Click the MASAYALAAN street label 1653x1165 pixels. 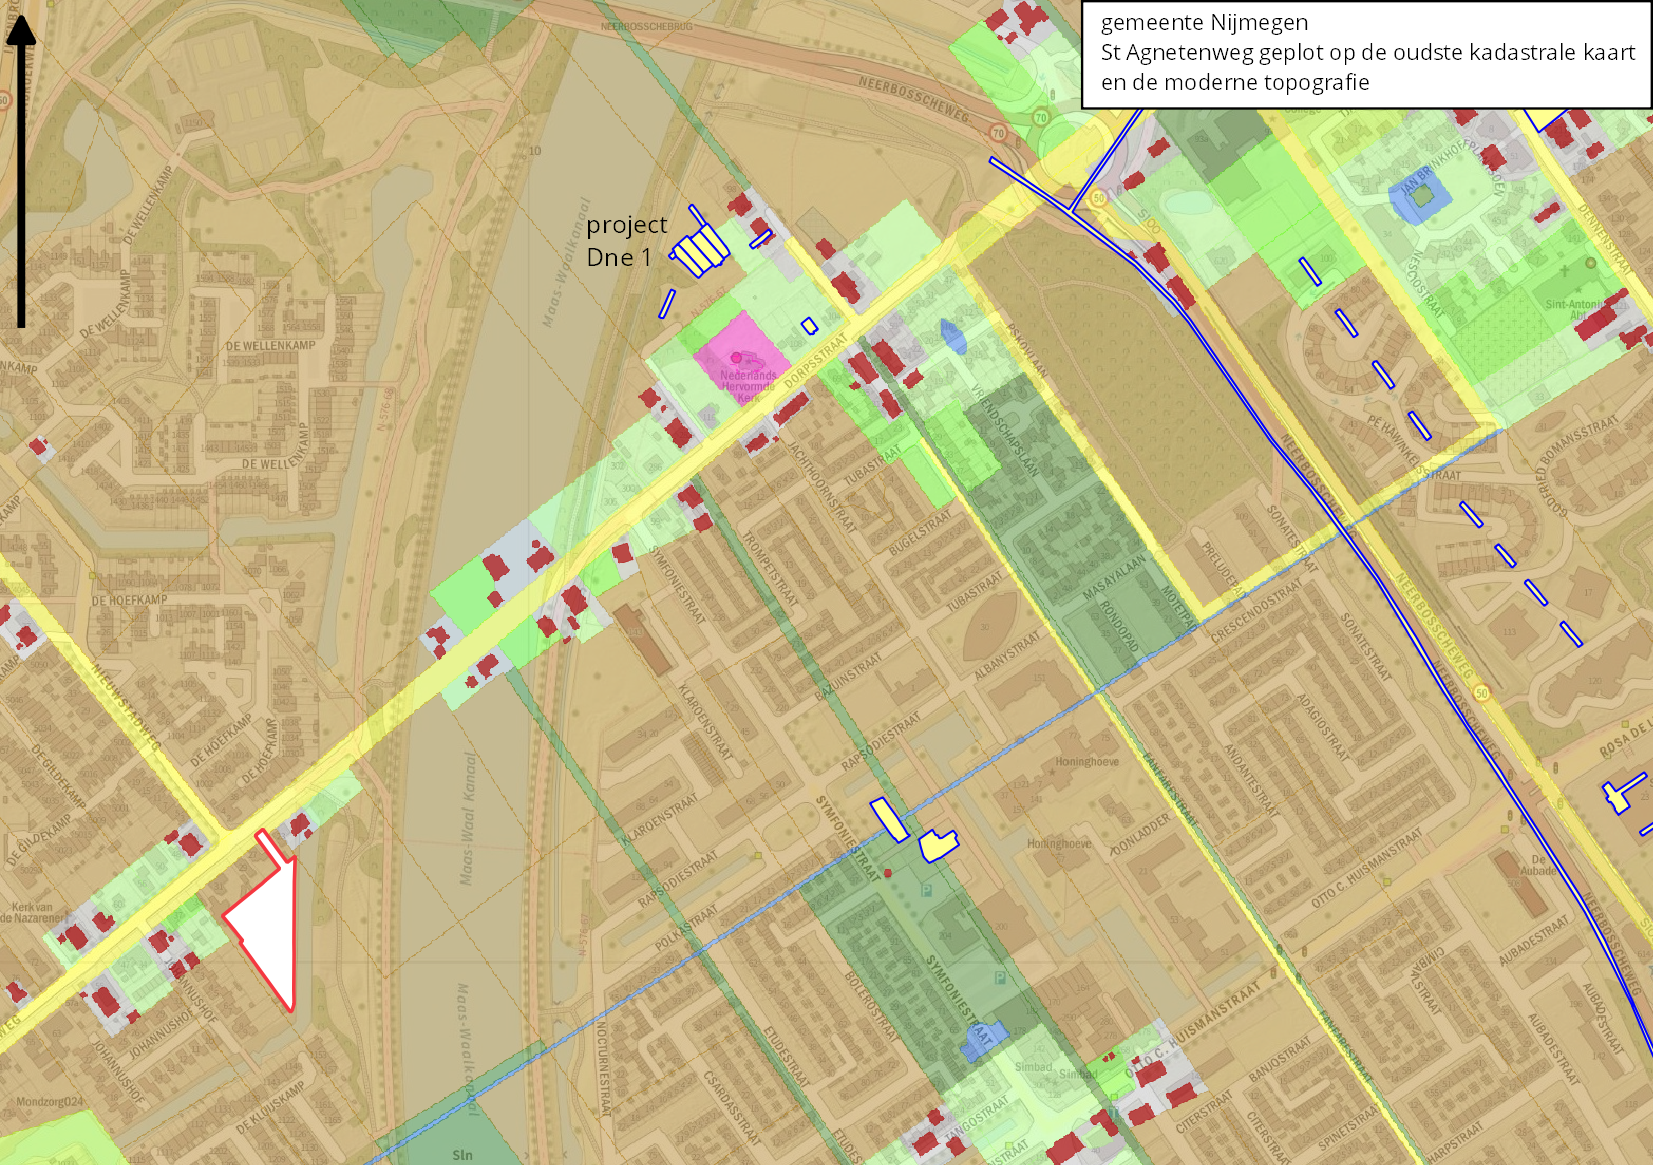pos(1114,577)
